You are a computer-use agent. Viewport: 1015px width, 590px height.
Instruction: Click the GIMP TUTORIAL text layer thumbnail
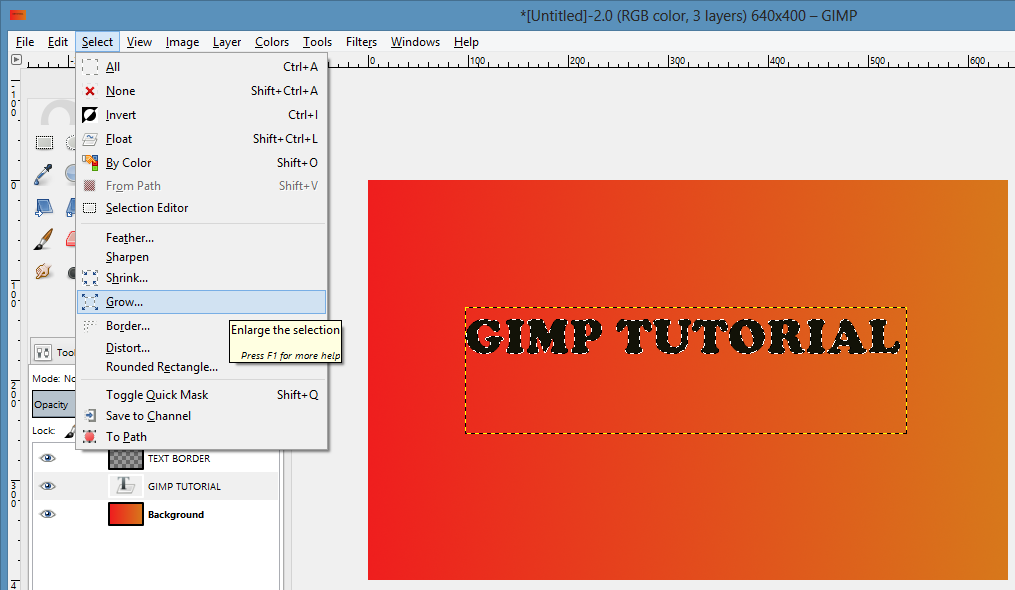(126, 486)
